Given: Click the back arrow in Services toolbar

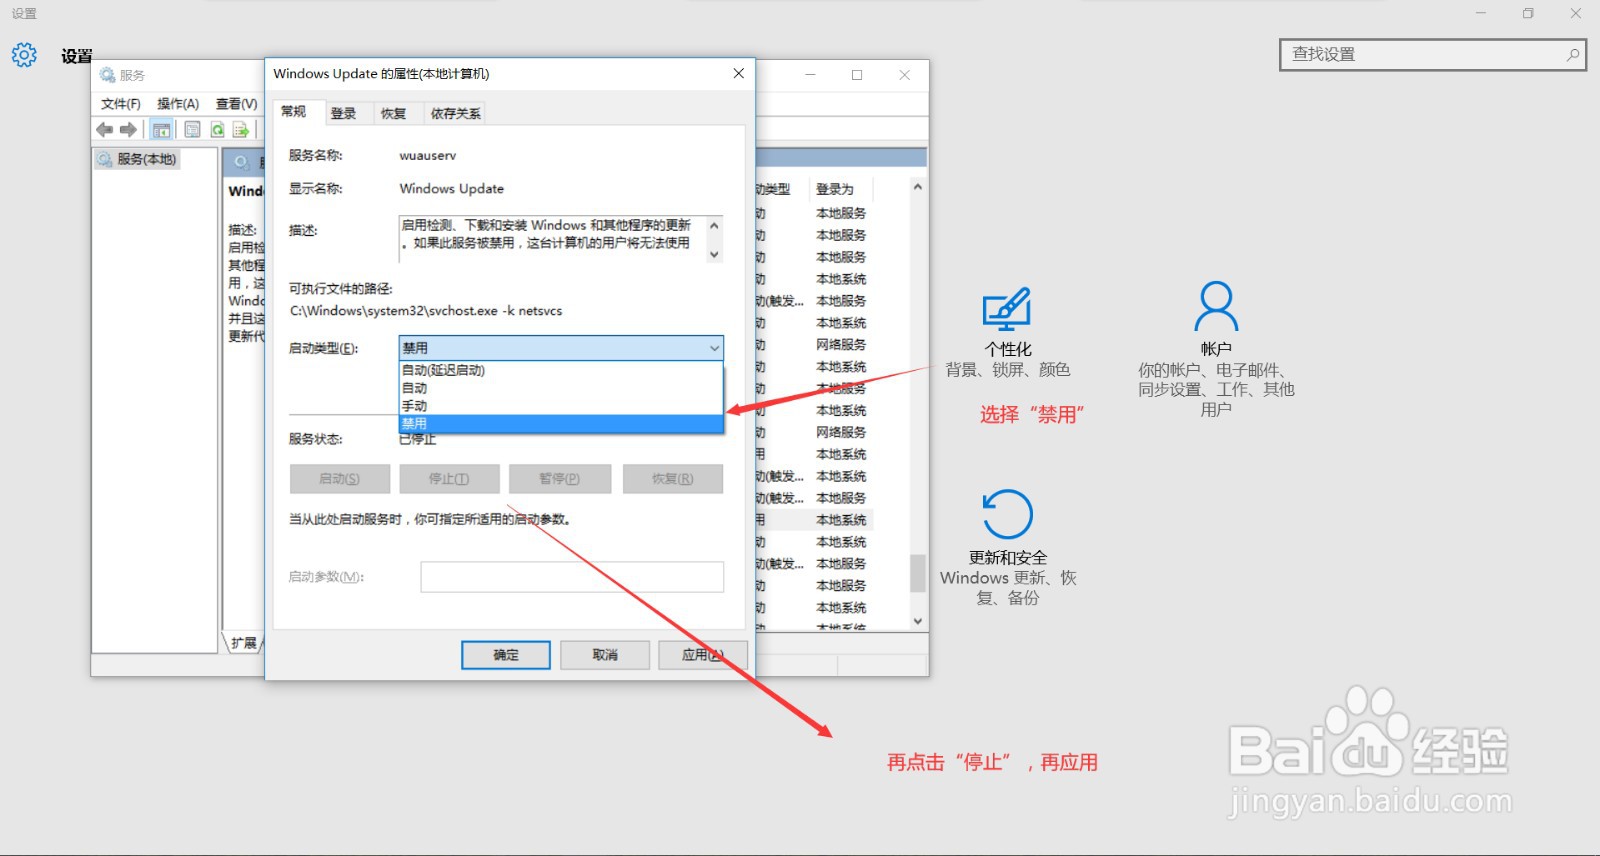Looking at the screenshot, I should coord(105,130).
